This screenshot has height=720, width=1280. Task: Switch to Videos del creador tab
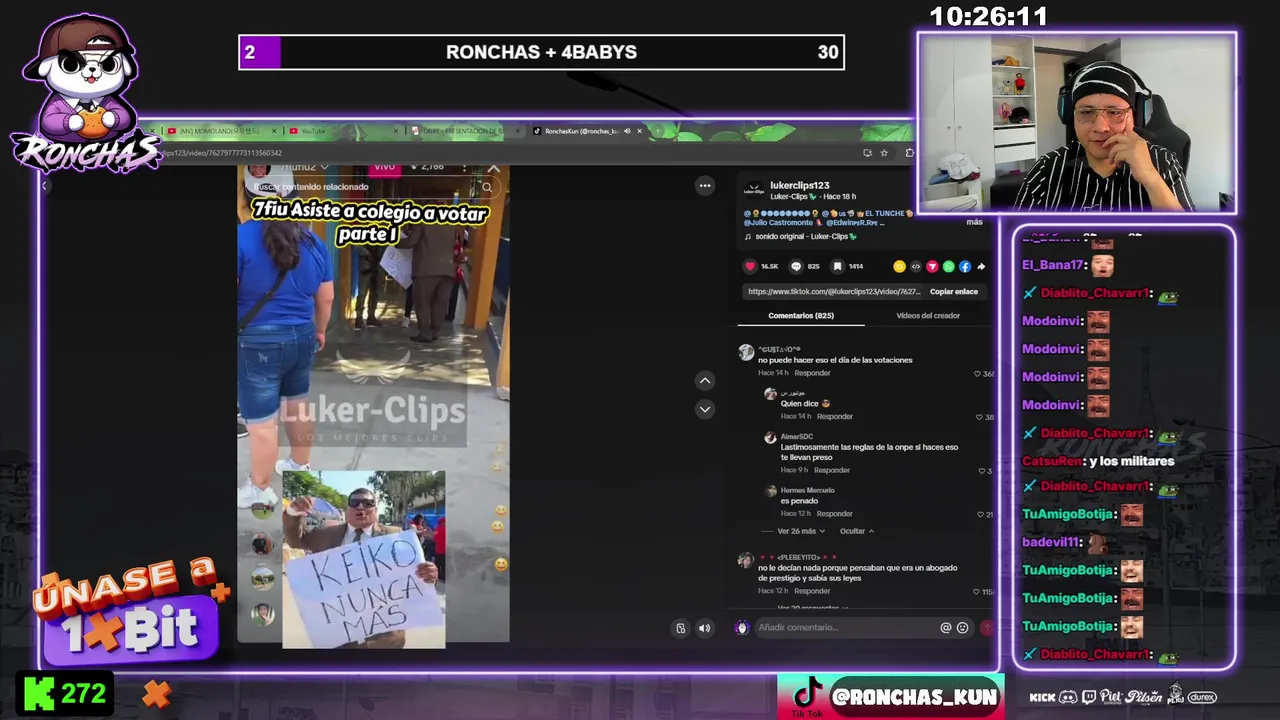(x=928, y=316)
